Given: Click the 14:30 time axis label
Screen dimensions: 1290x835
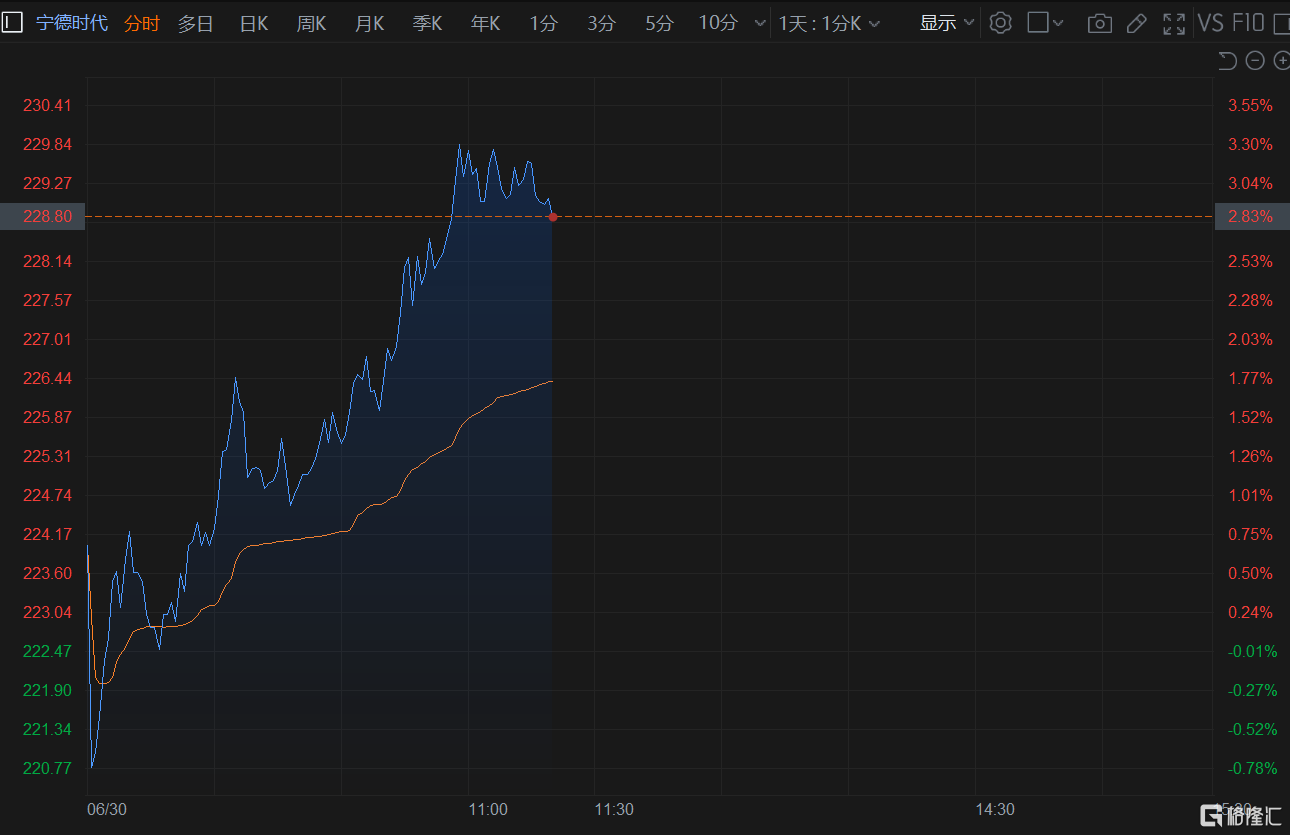Looking at the screenshot, I should (995, 809).
